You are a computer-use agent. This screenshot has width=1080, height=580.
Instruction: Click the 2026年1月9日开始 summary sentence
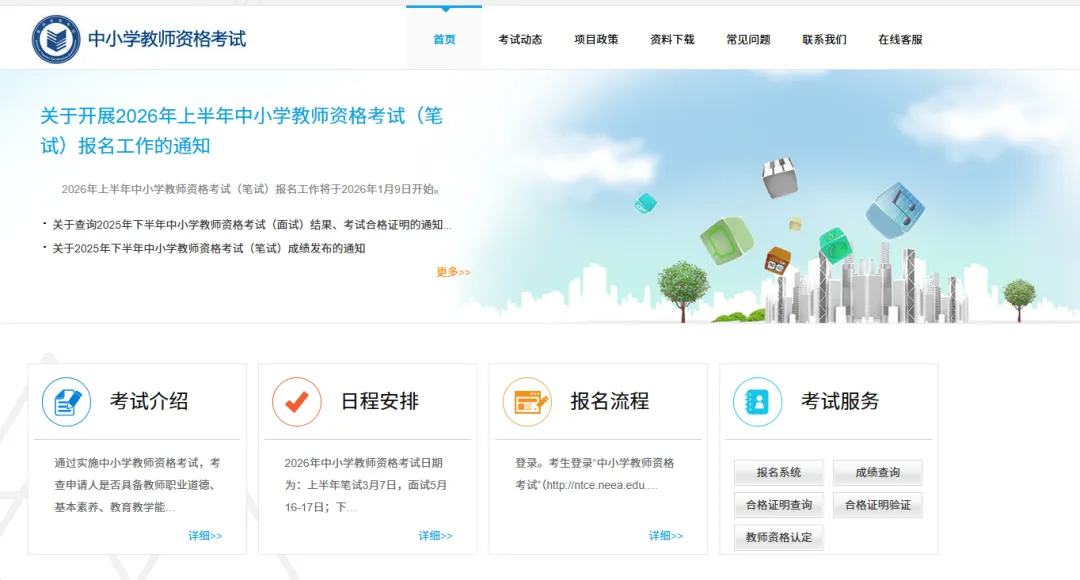253,189
